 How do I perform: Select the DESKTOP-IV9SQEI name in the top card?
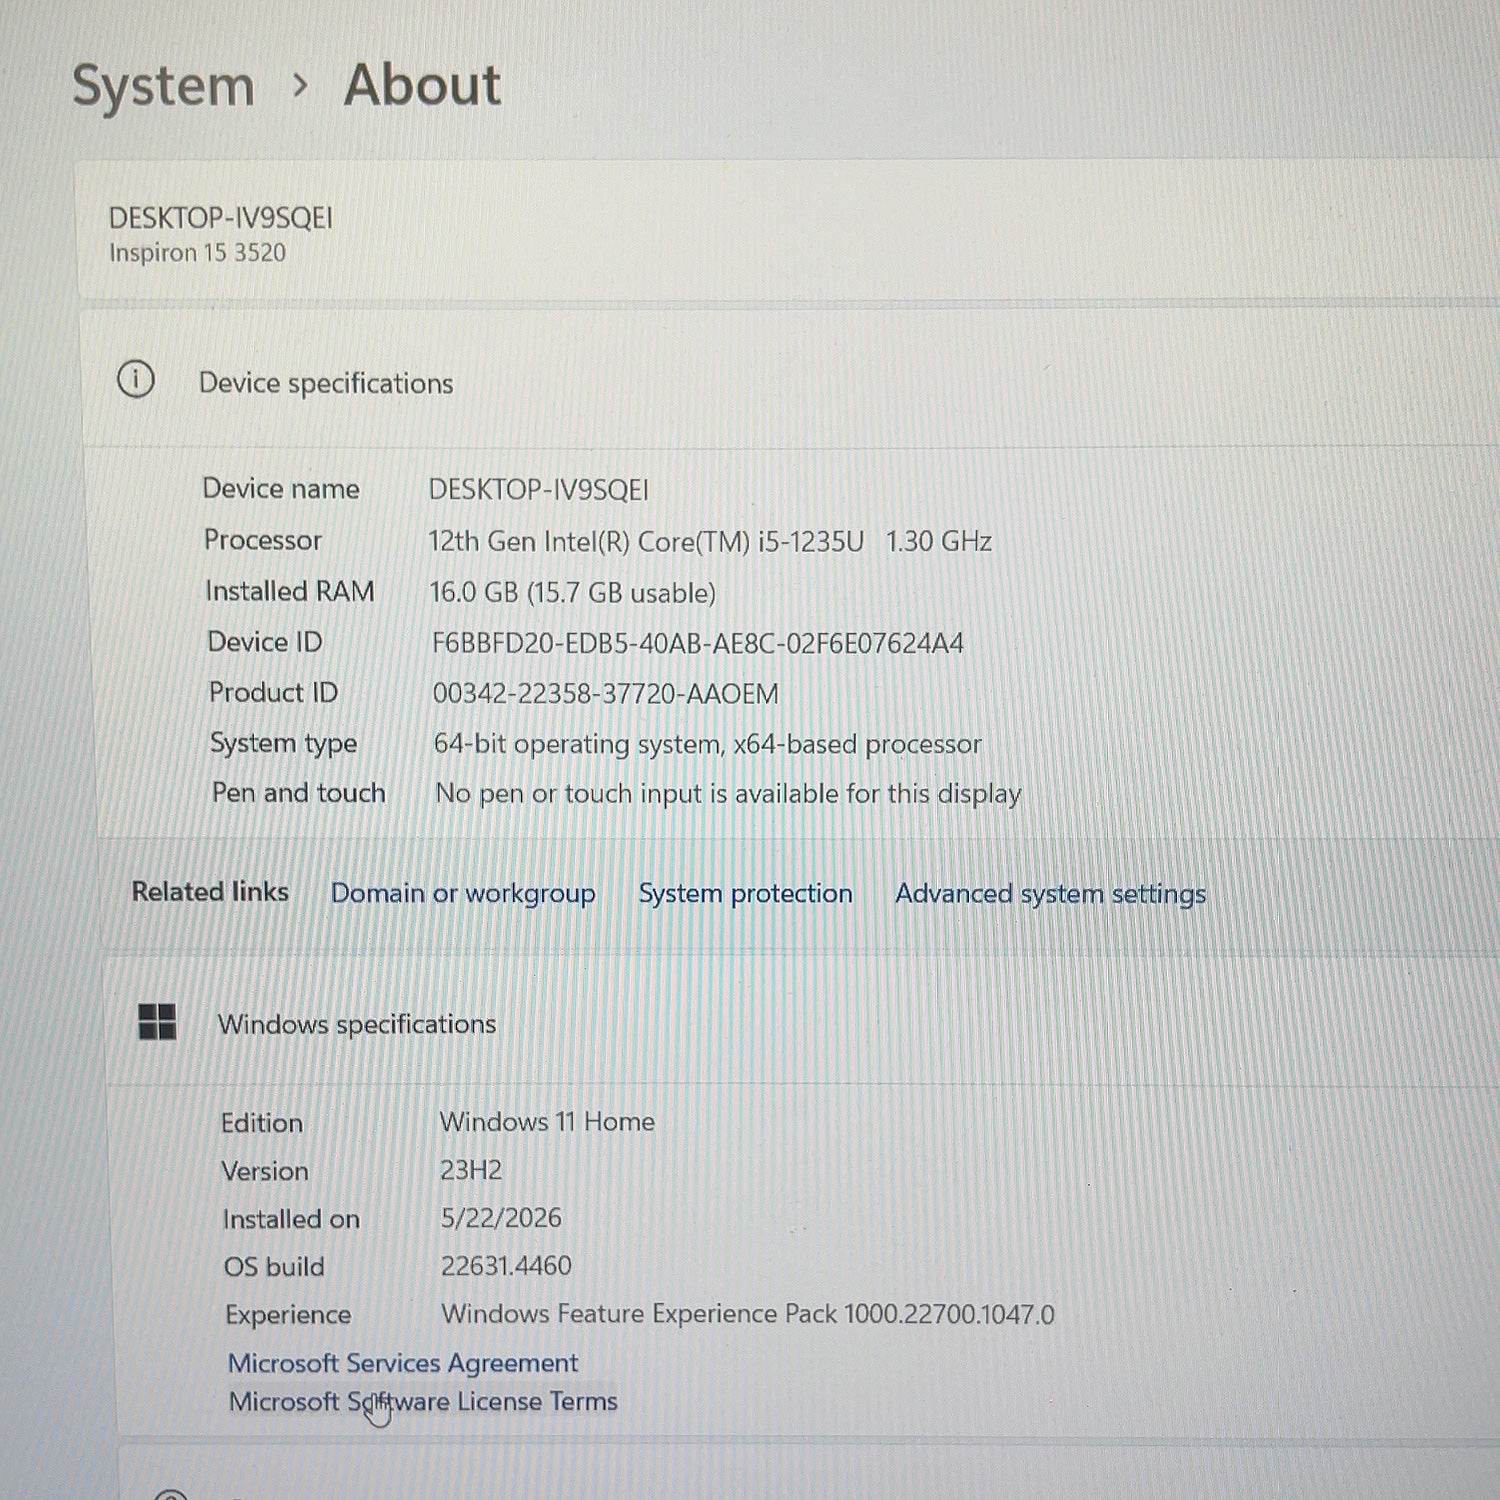221,217
